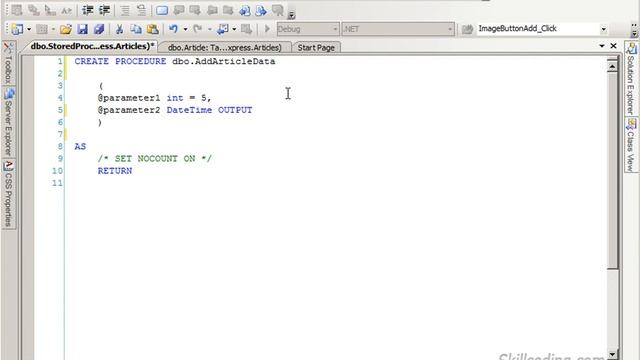
Task: Switch to the dbo.StoredProc...ess.Articles tab
Action: (x=92, y=47)
